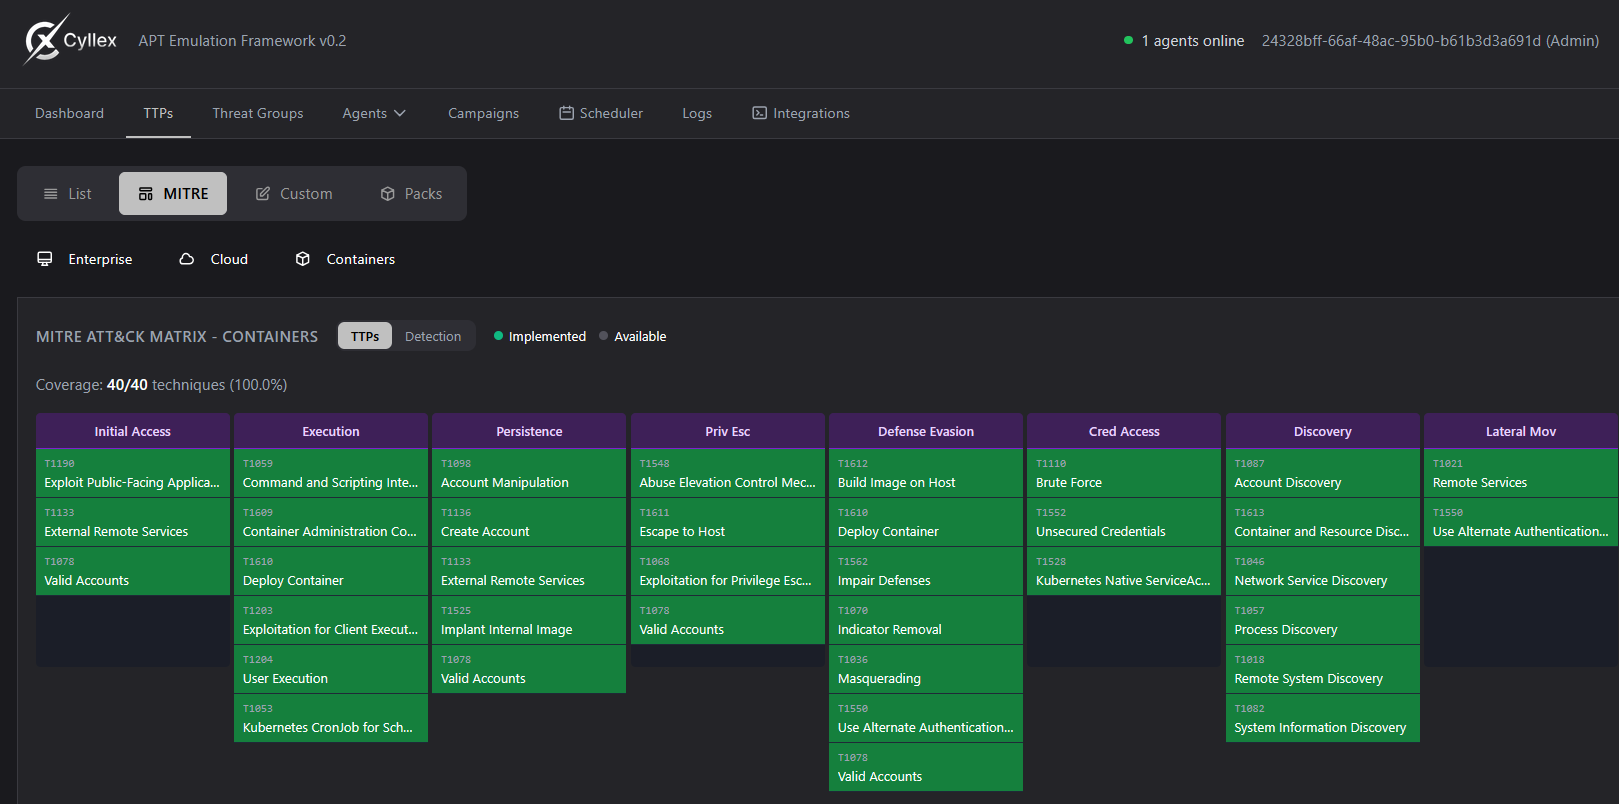Open T1087 Account Discovery cell
Screen dimensions: 1619x804
[x=1323, y=473]
